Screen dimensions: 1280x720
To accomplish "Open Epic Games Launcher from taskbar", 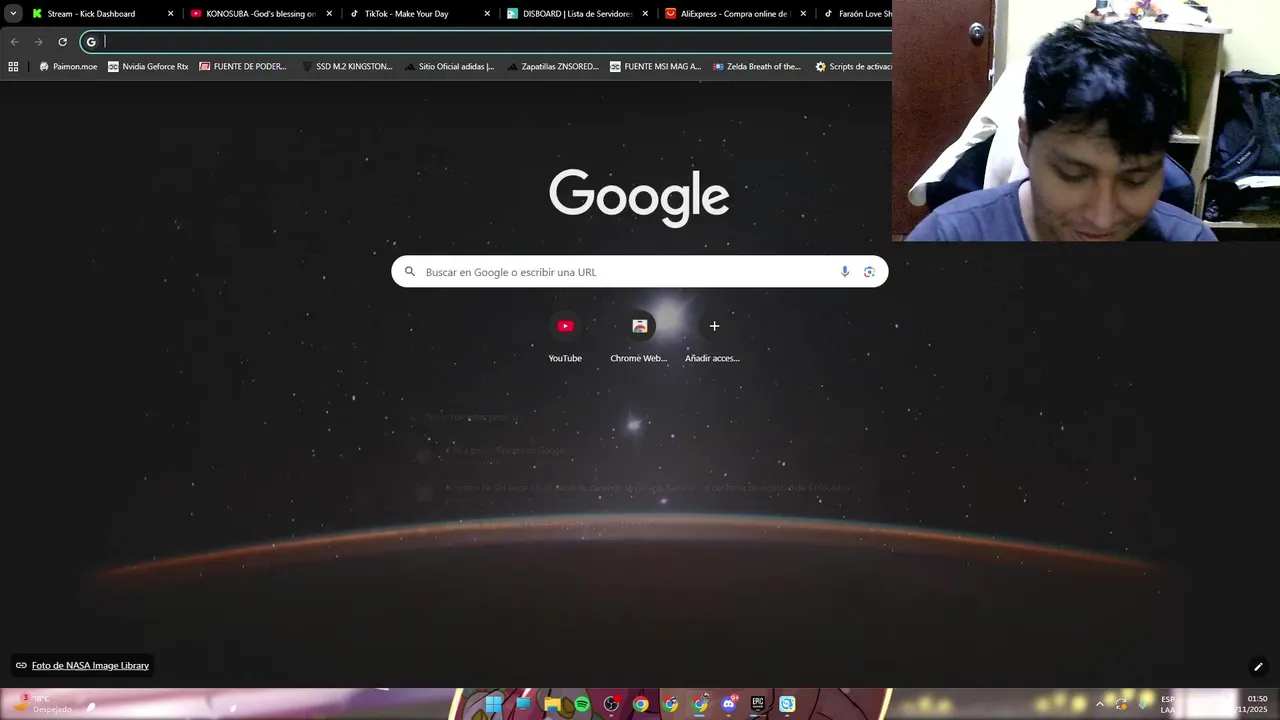I will pos(758,704).
